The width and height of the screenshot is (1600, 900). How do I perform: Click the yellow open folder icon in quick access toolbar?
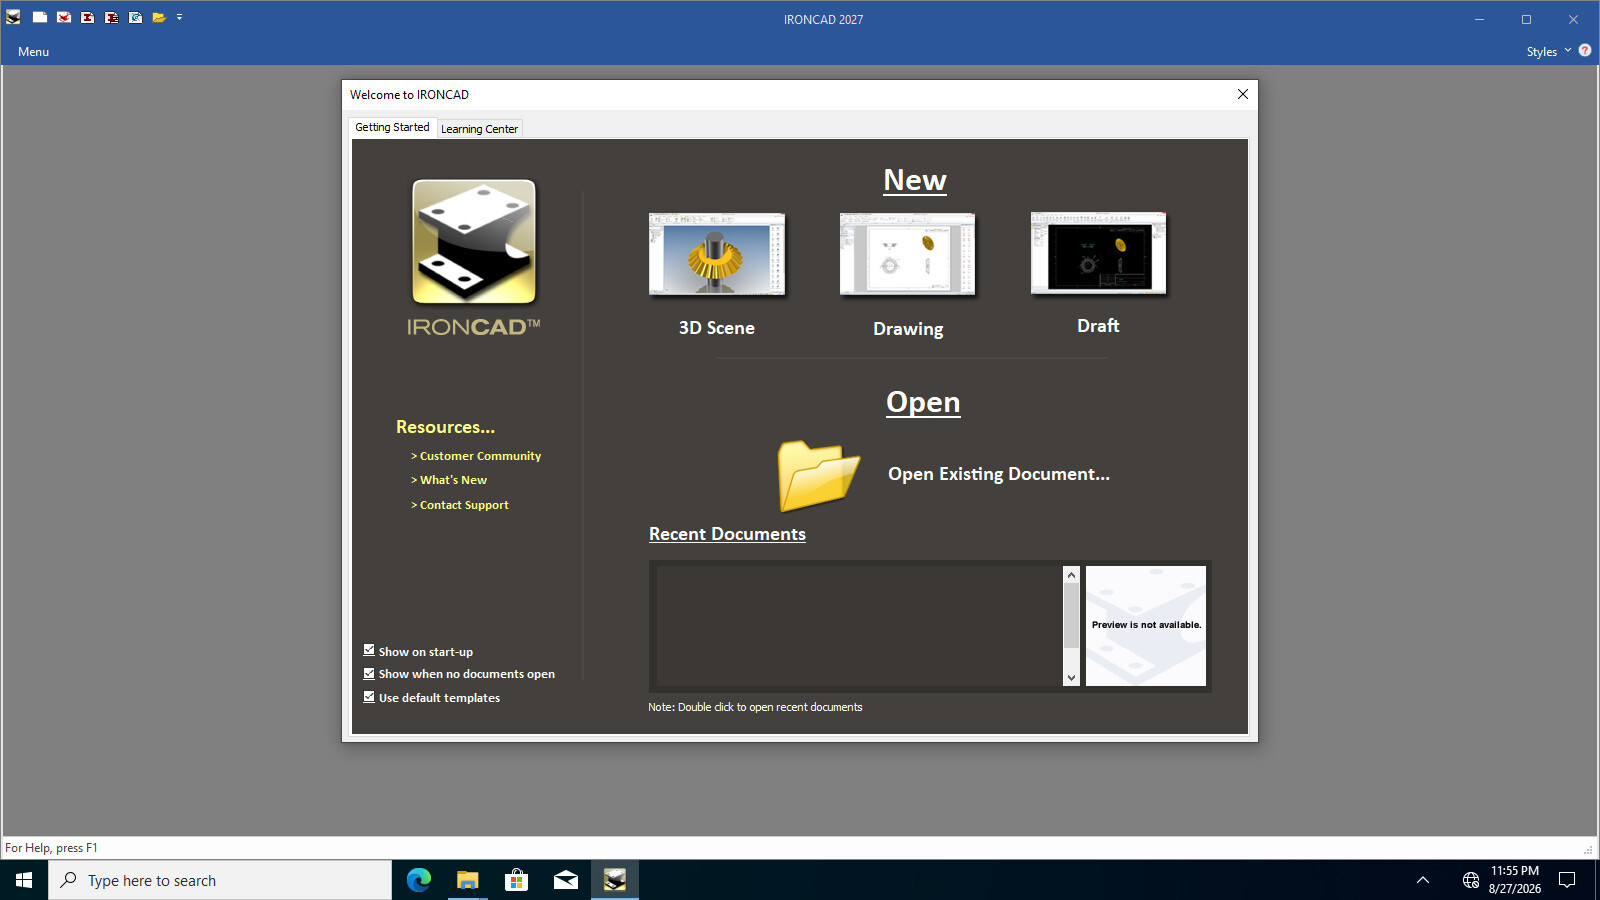(x=159, y=17)
